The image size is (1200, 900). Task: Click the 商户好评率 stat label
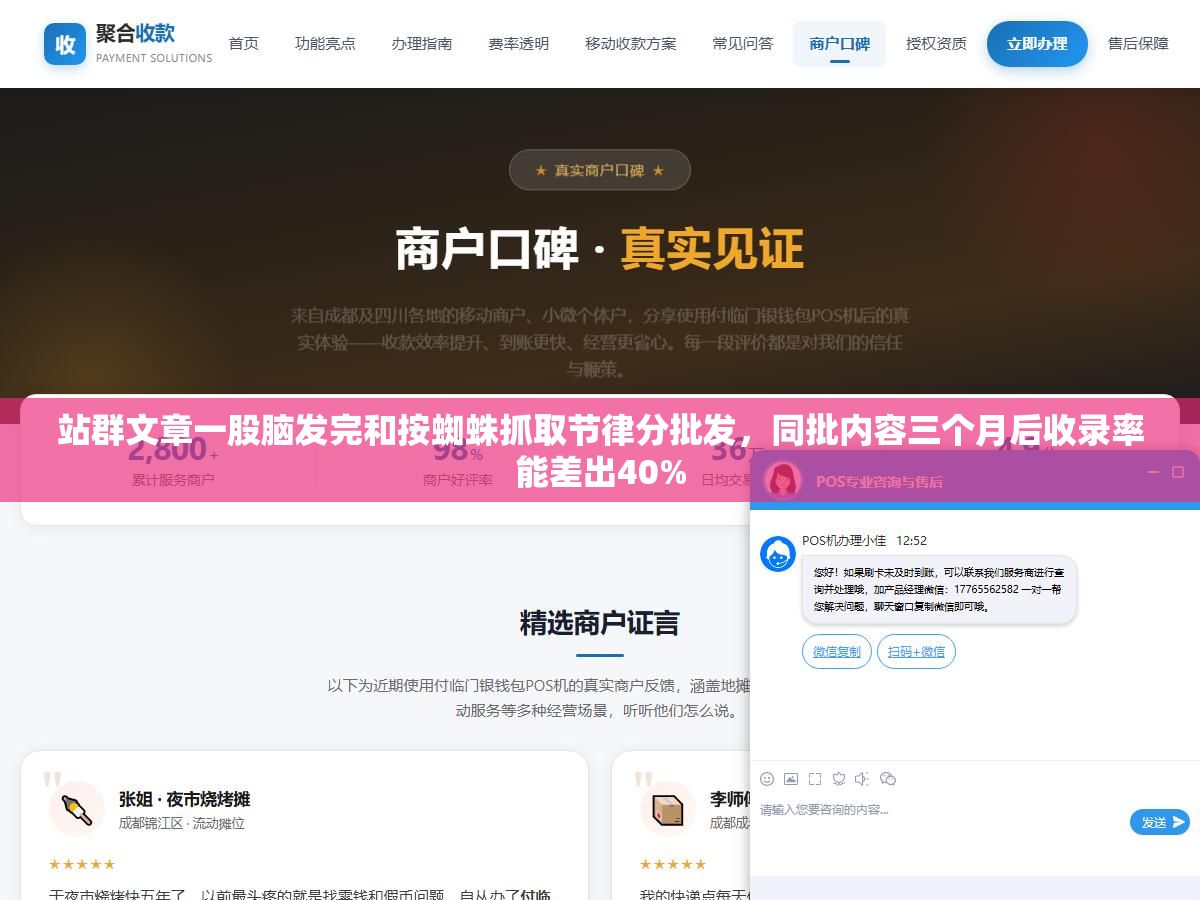458,480
